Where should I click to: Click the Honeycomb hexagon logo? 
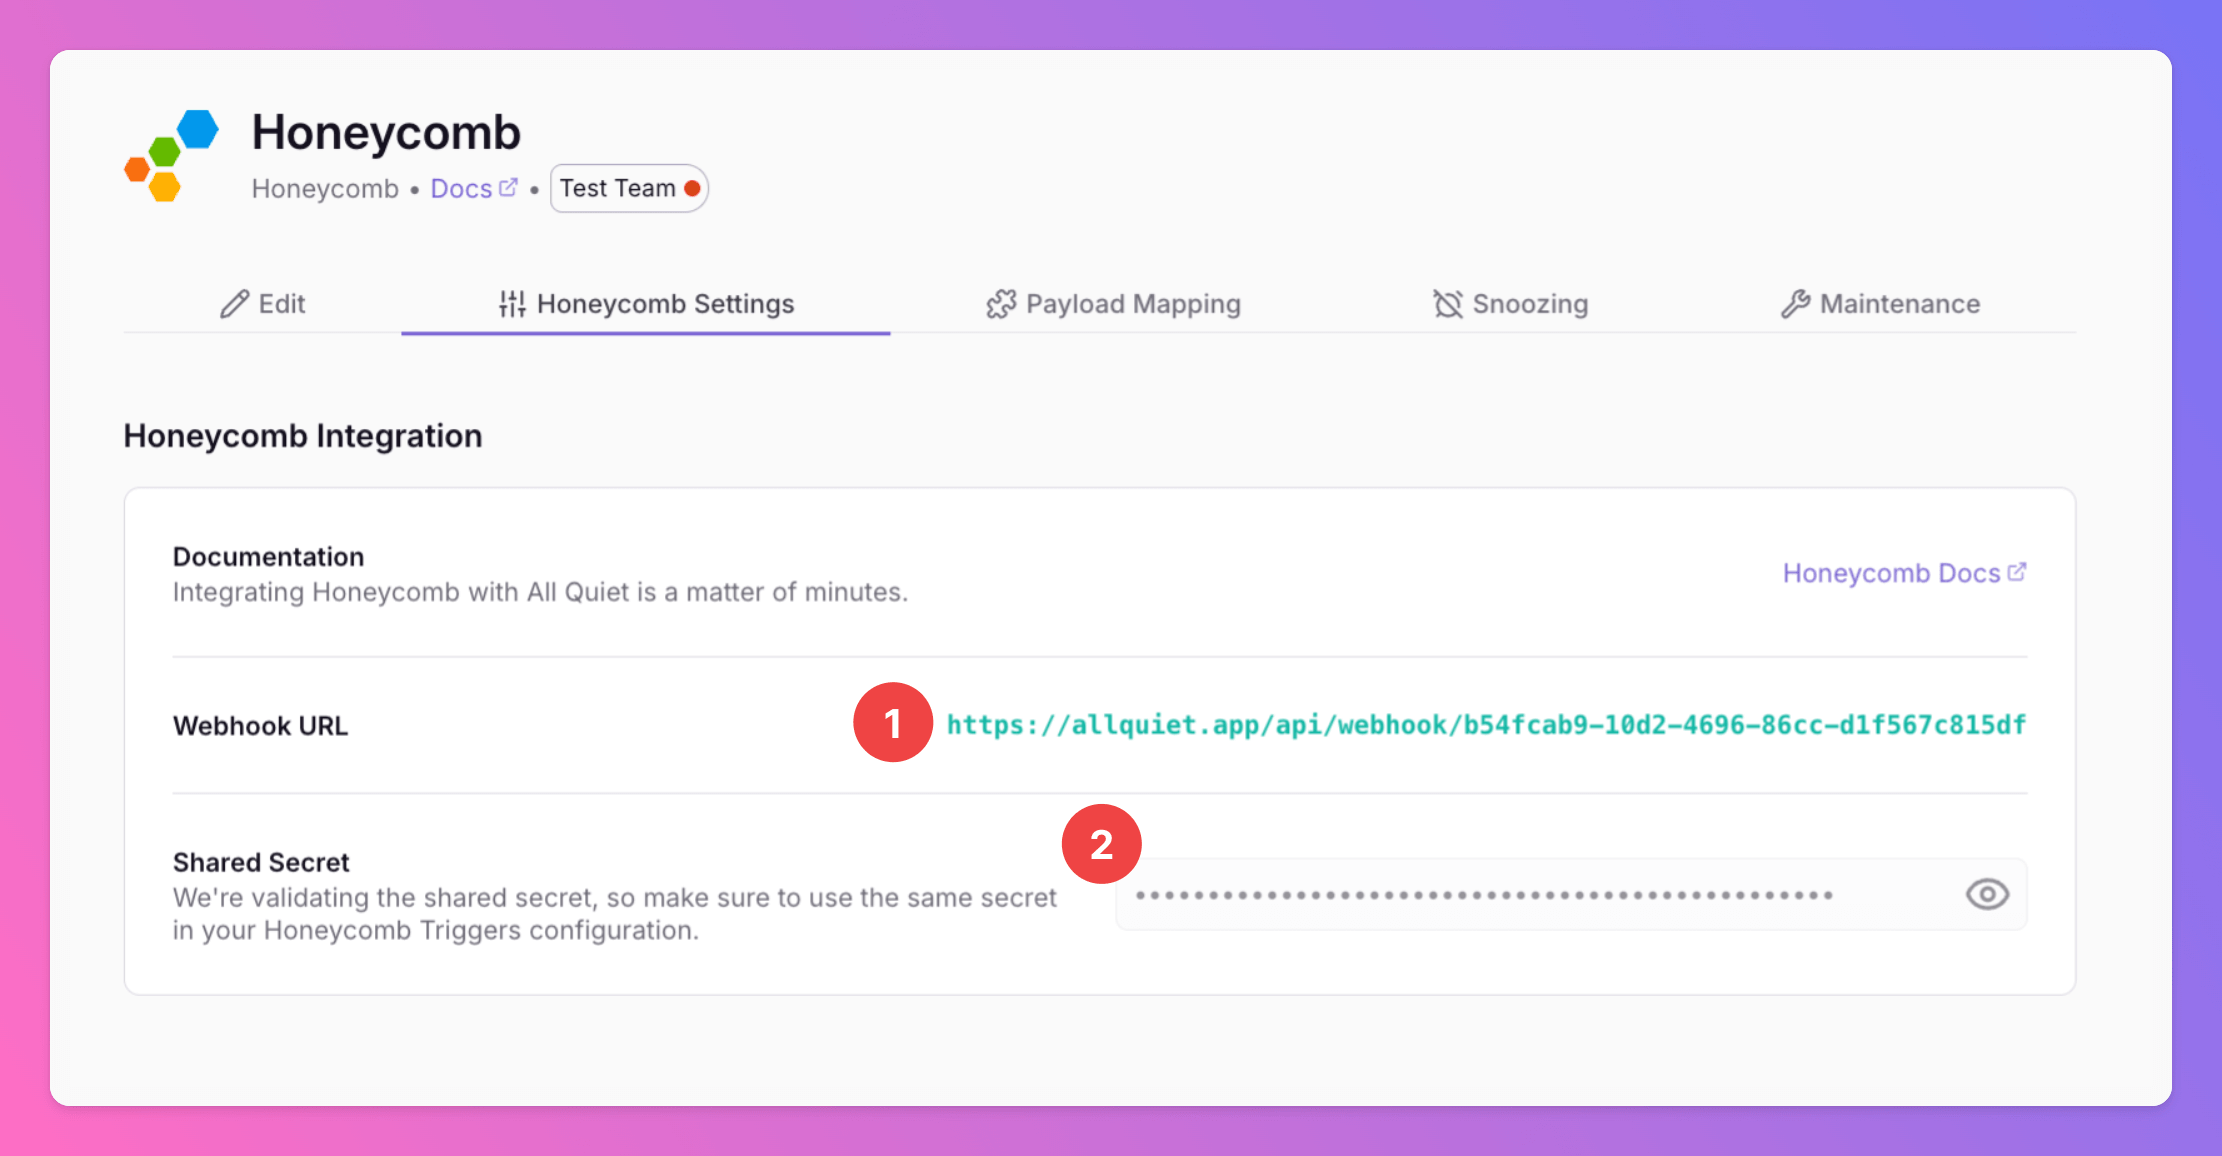coord(171,156)
